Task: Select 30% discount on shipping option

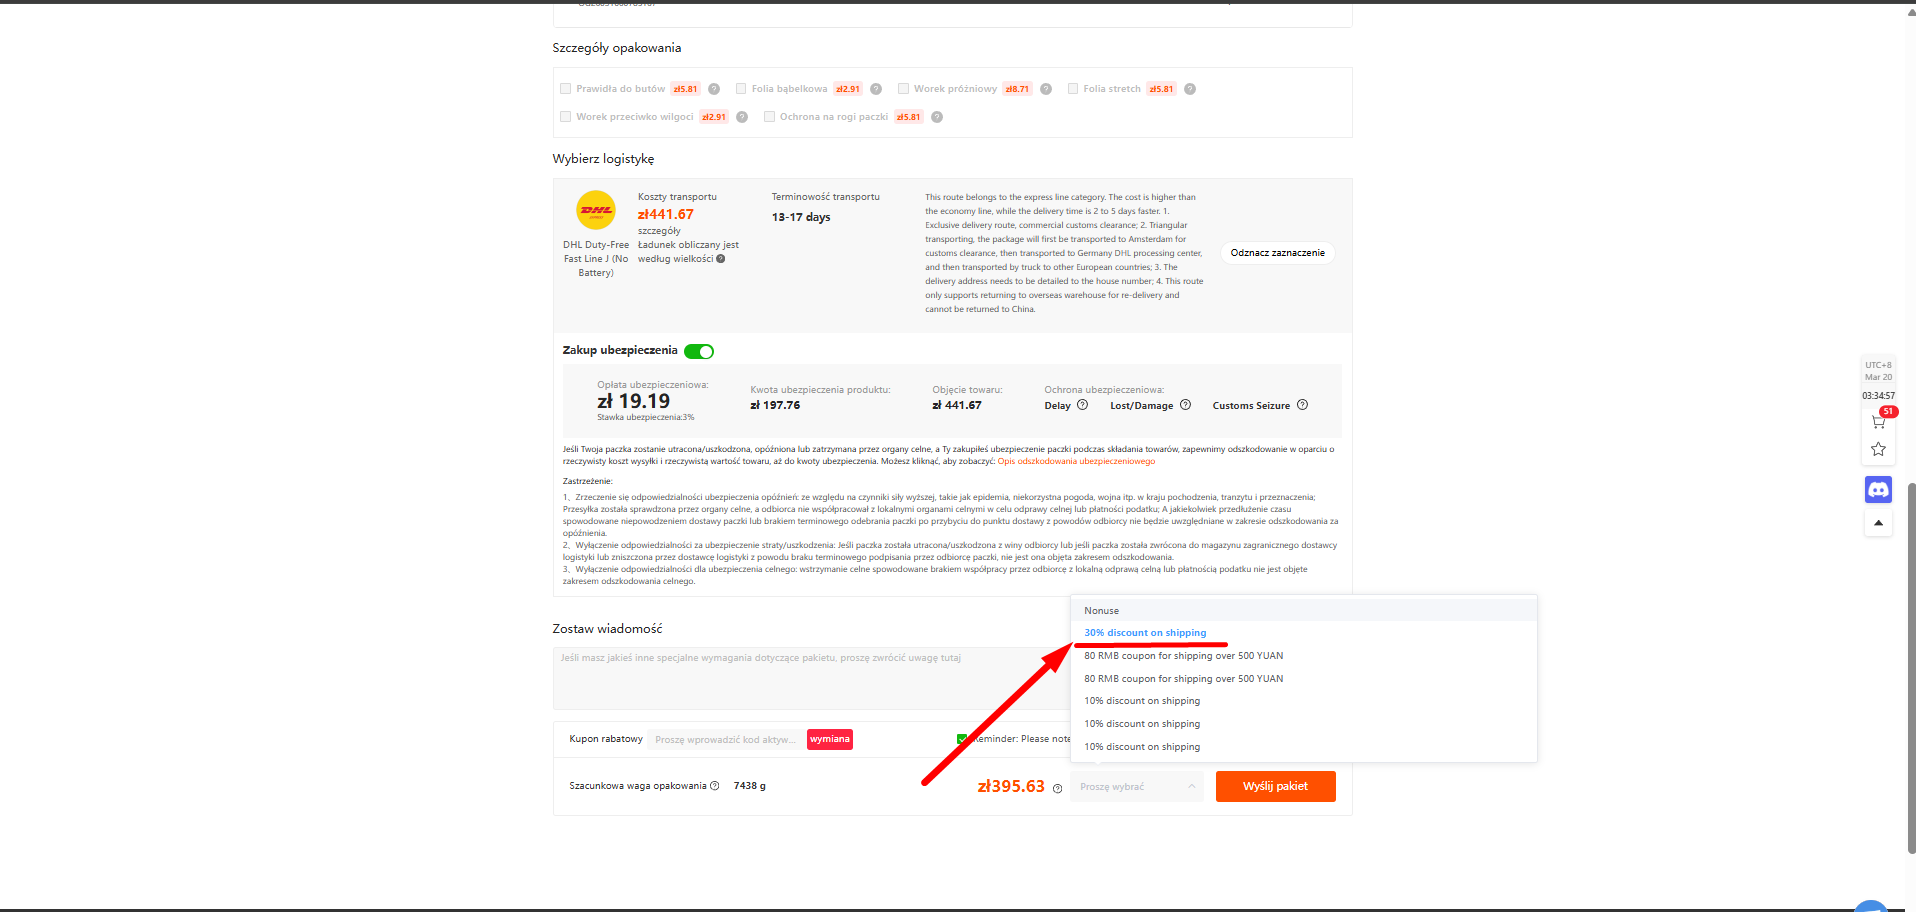Action: tap(1145, 633)
